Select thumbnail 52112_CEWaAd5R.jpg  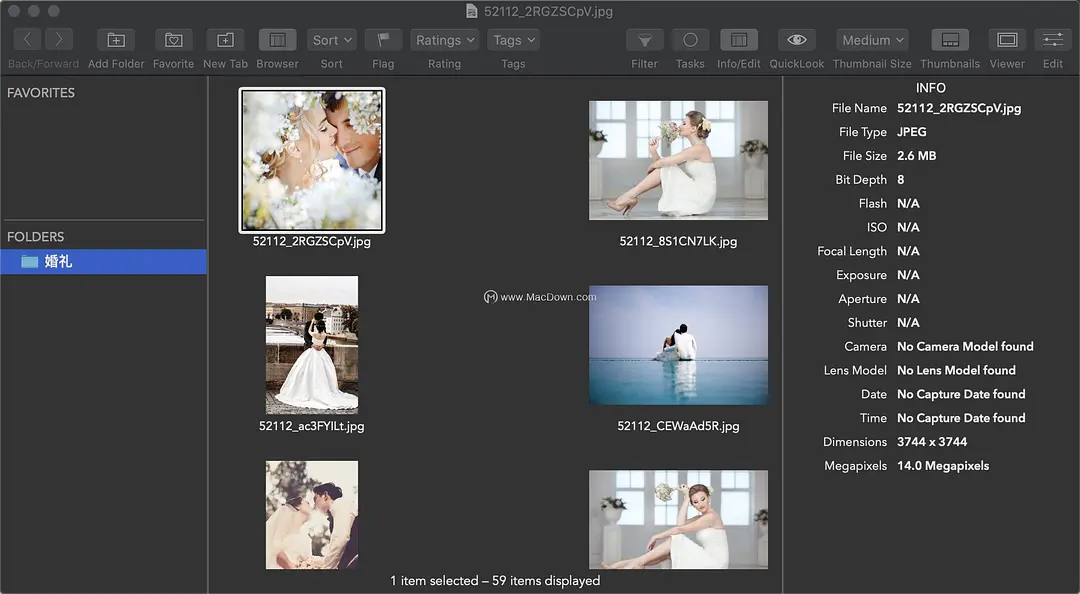pyautogui.click(x=678, y=345)
